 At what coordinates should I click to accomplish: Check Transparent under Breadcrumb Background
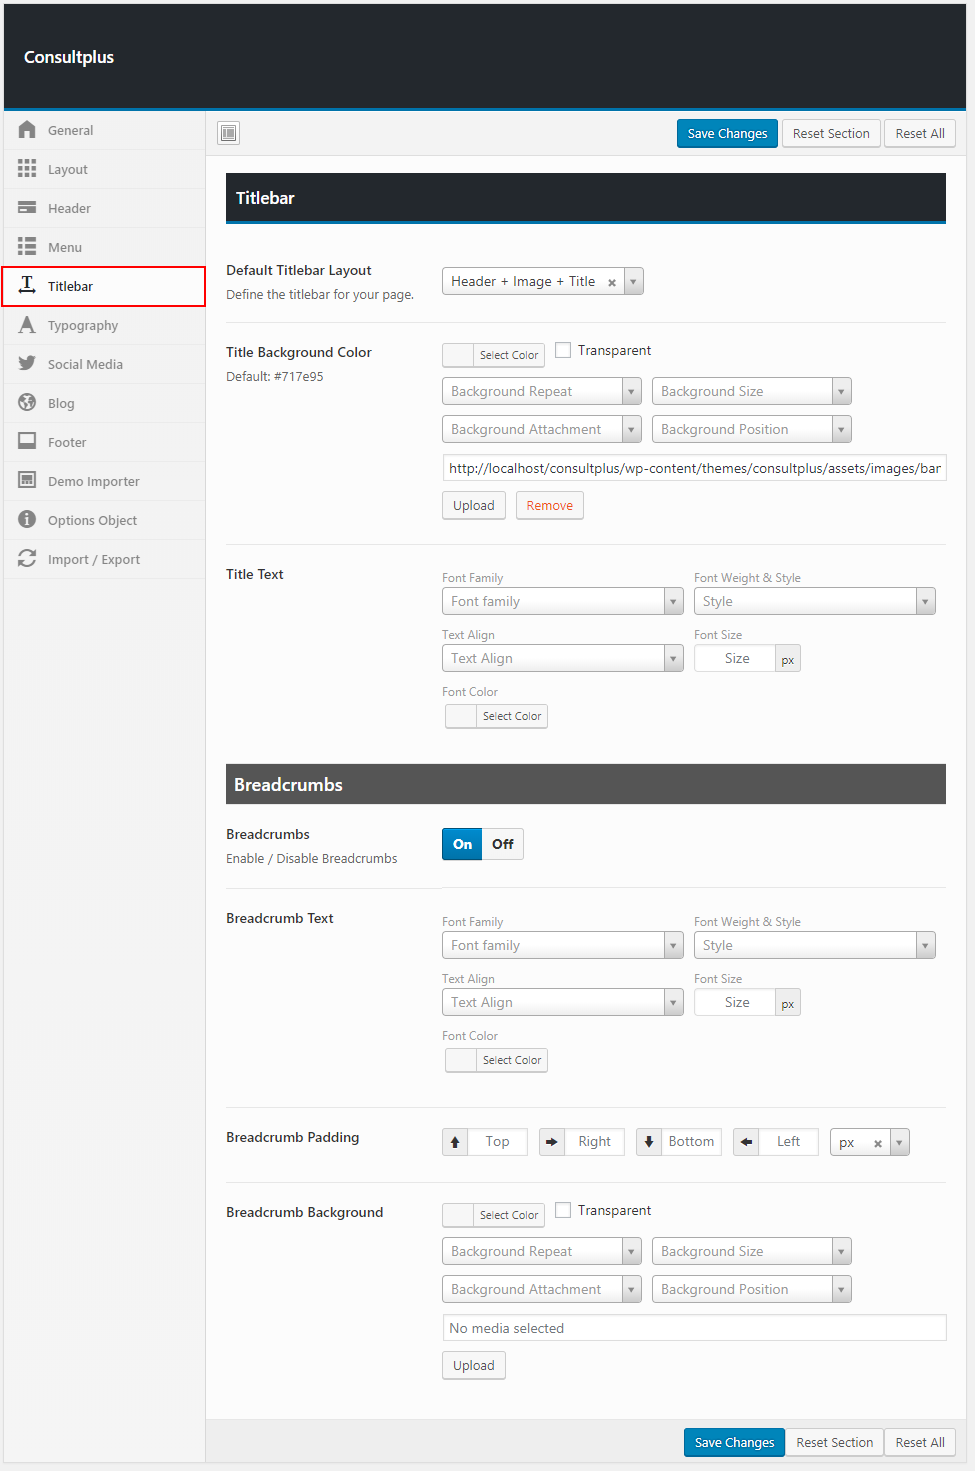563,1210
